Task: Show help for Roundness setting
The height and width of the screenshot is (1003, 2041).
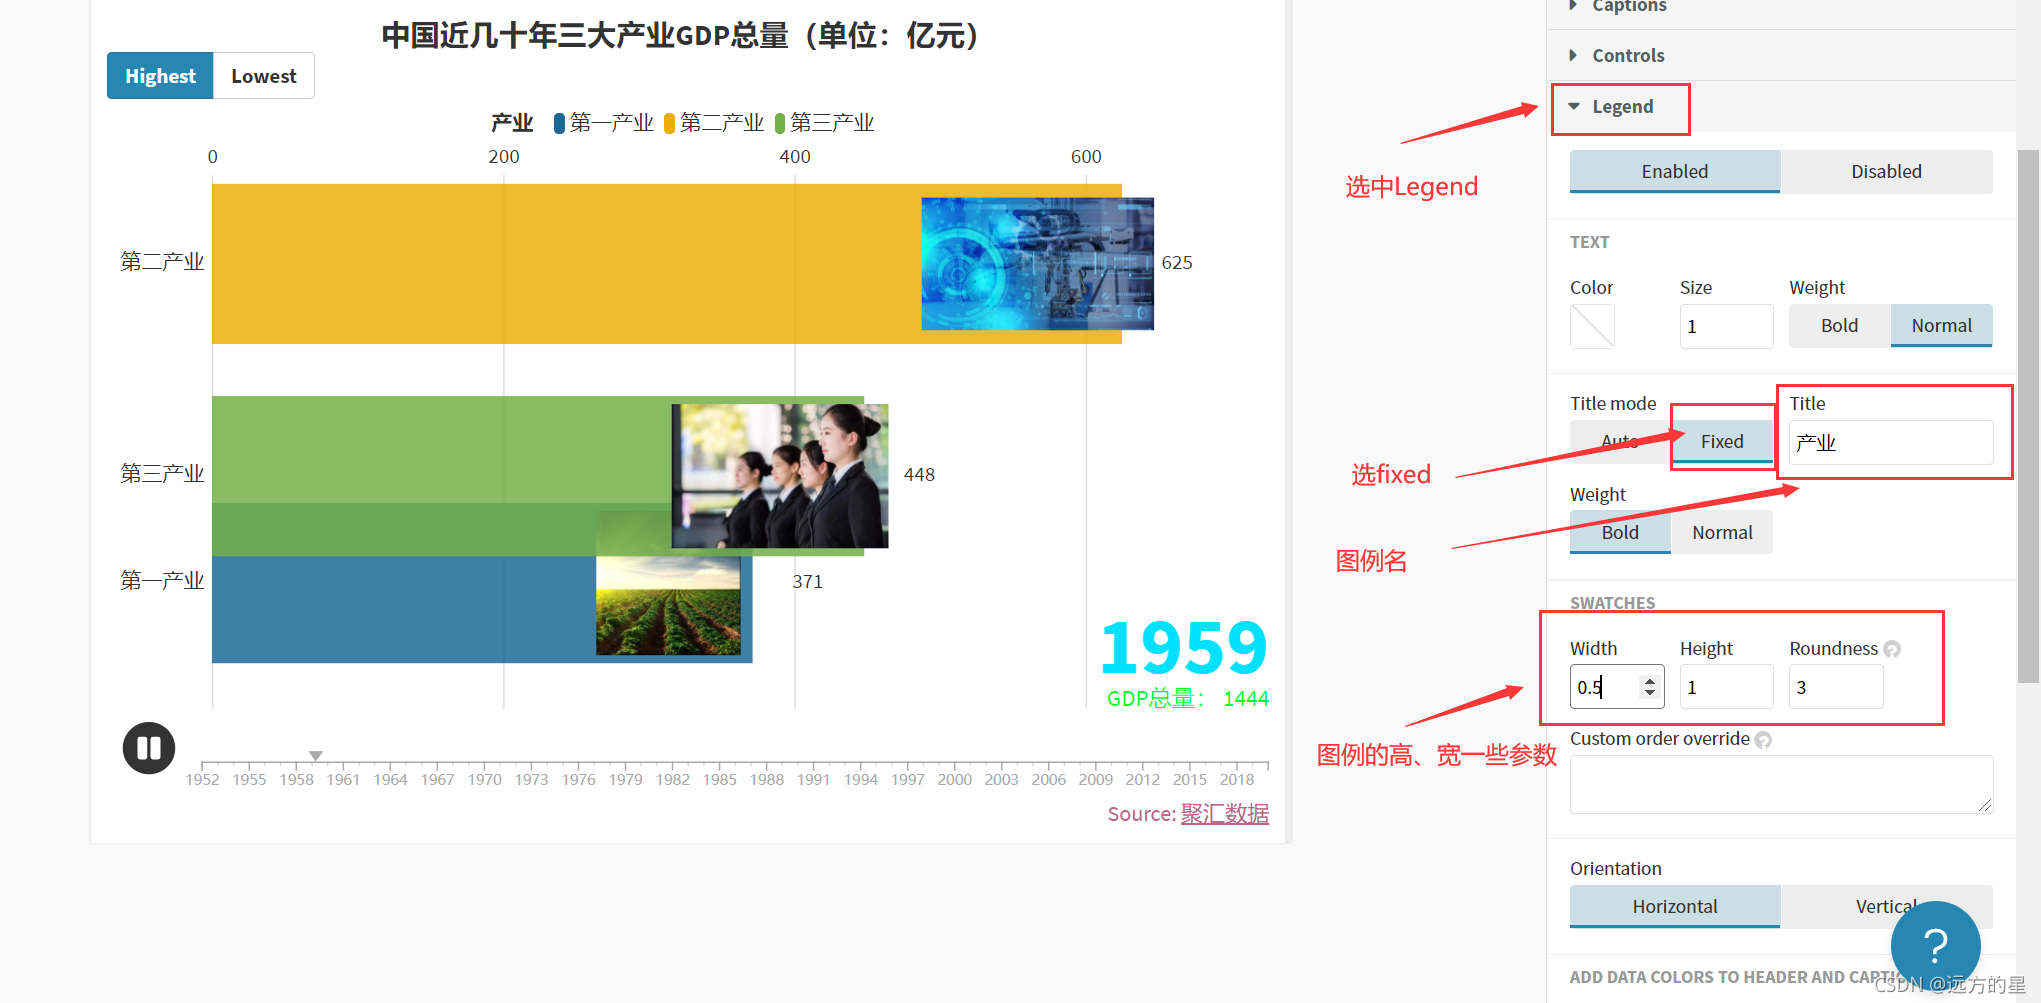Action: click(x=1892, y=649)
